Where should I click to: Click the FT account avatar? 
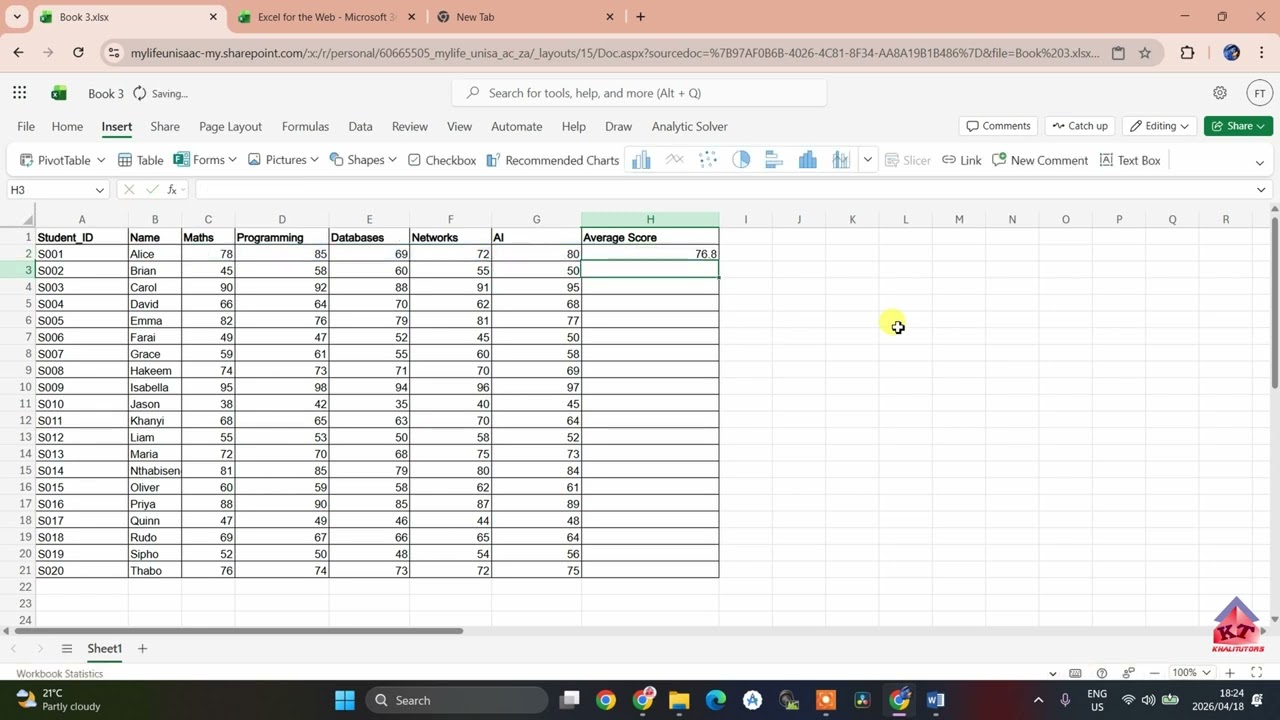click(1259, 93)
